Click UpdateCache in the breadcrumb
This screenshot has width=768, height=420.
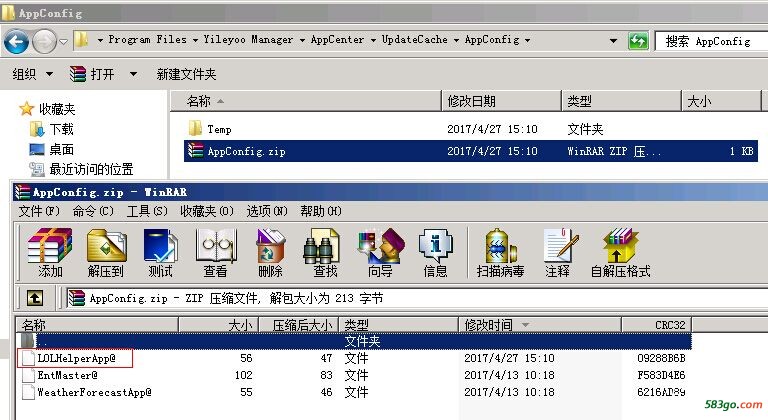[x=414, y=40]
